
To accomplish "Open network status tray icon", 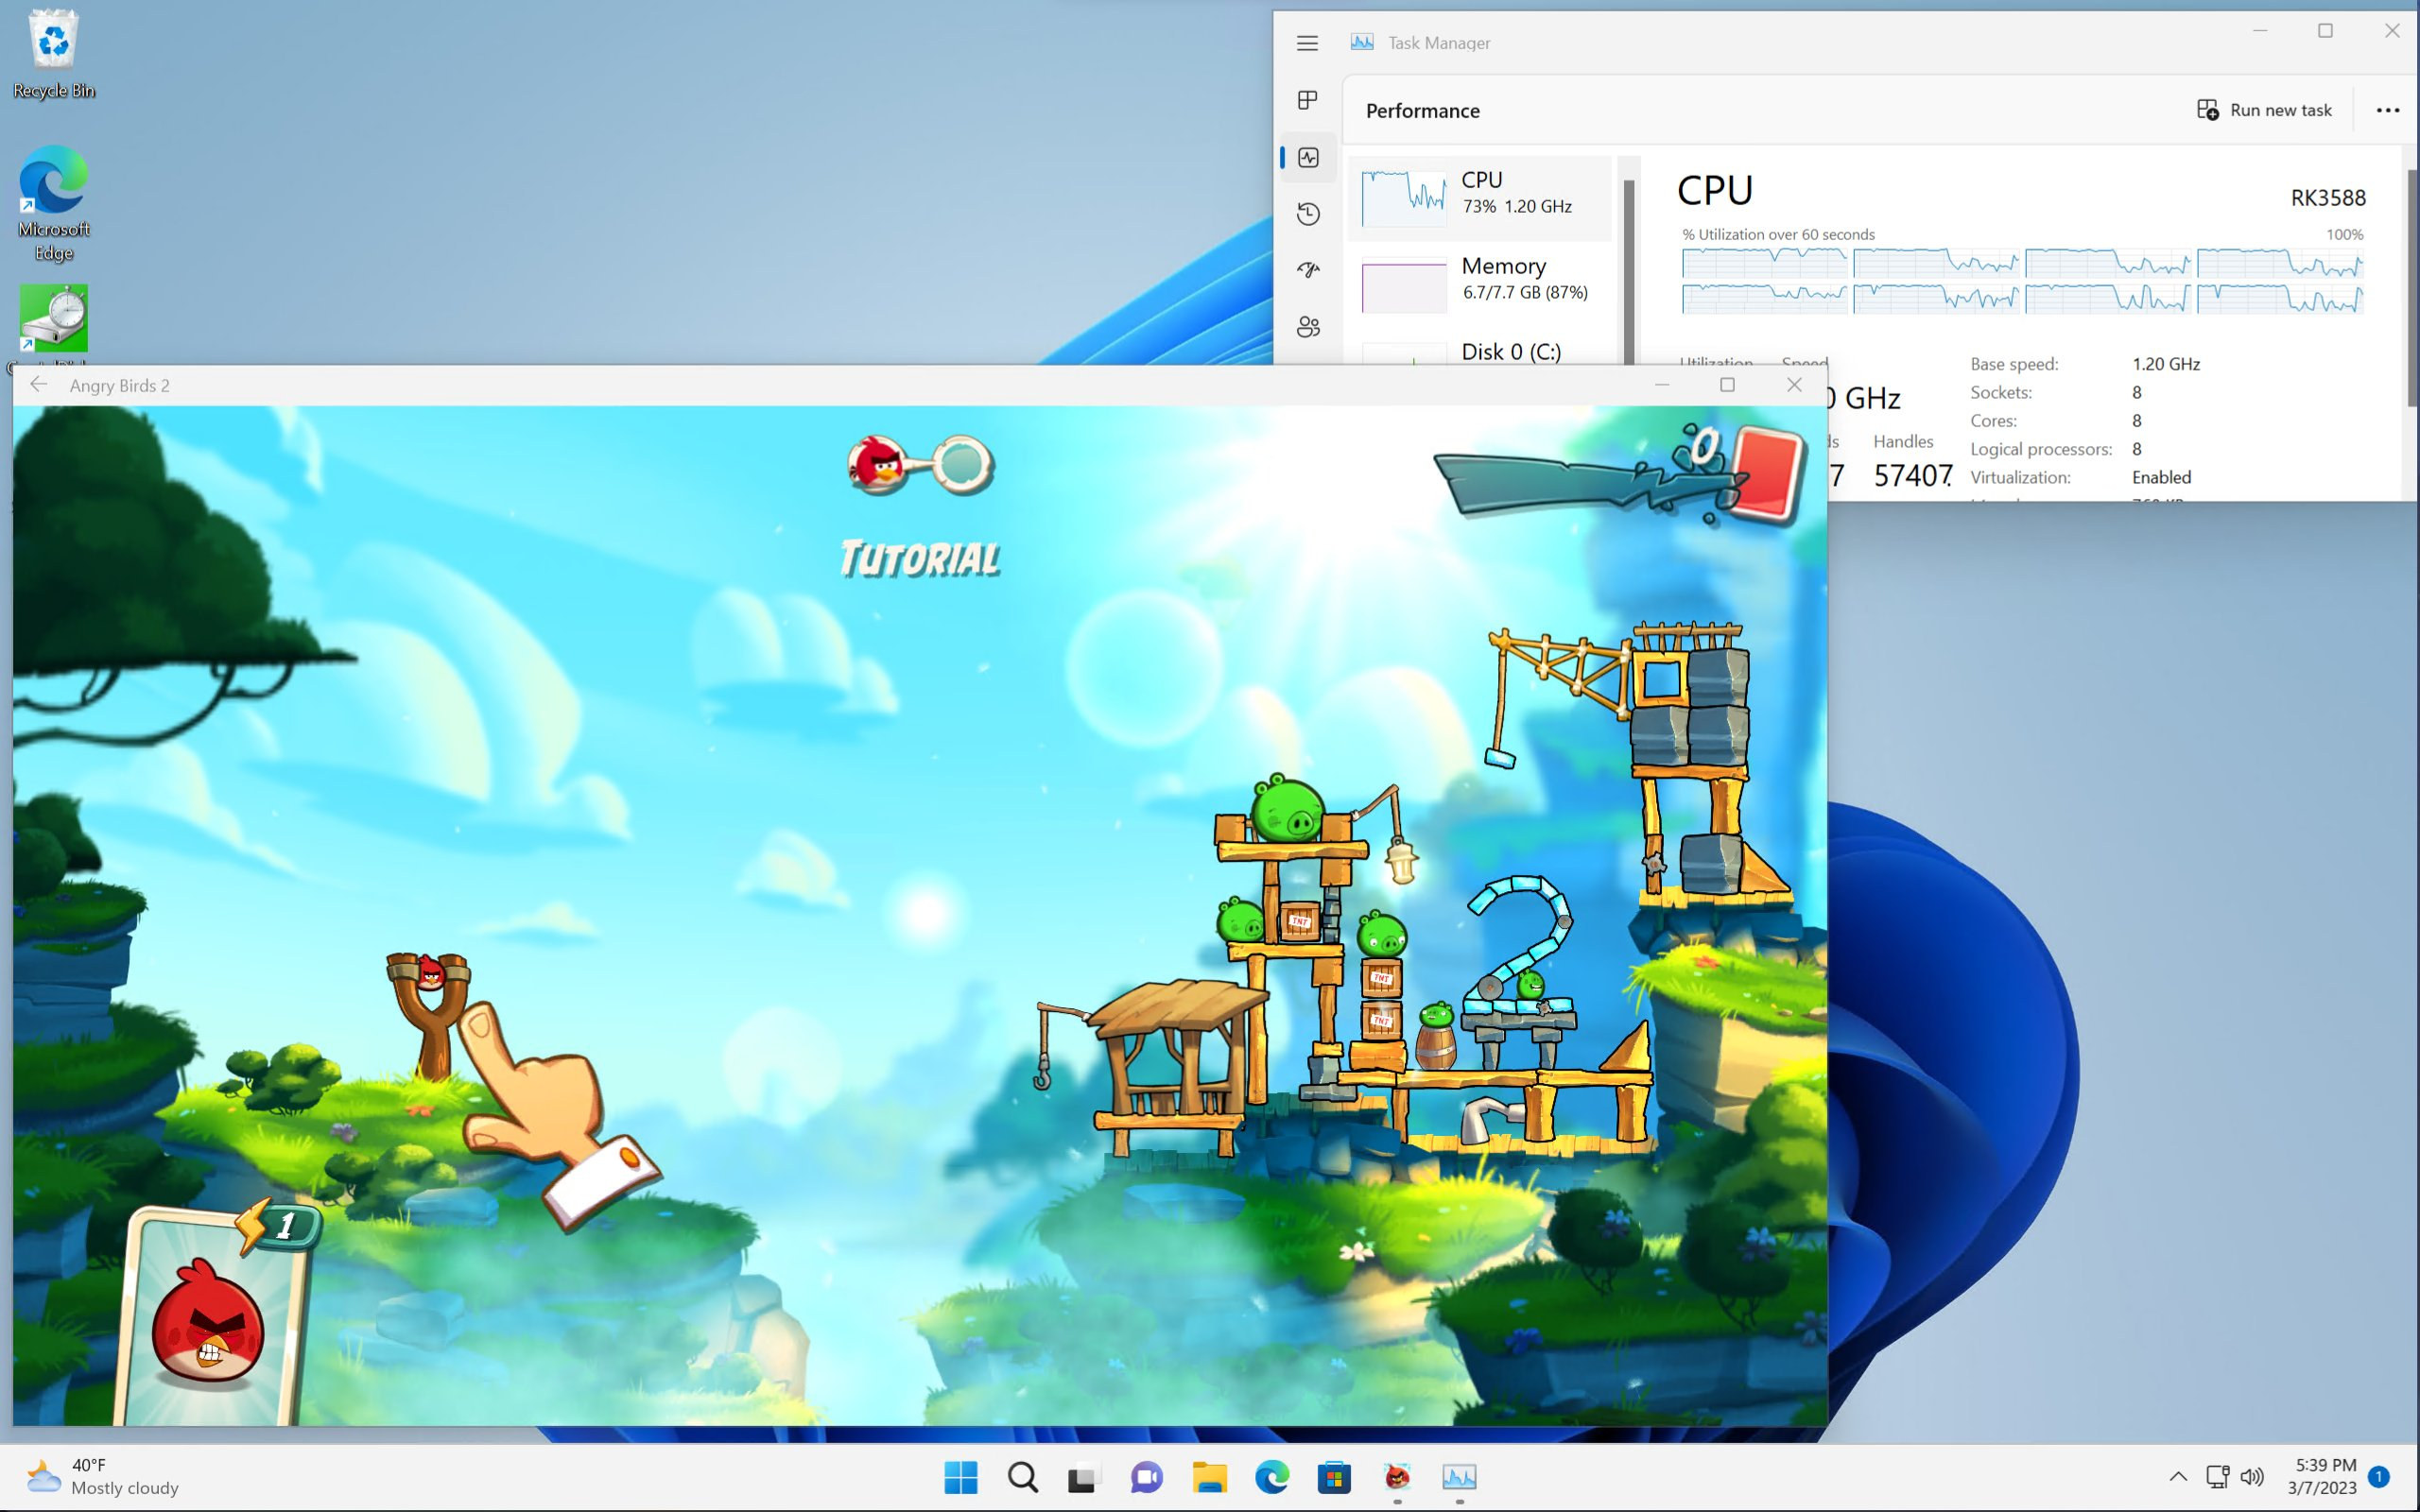I will pos(2217,1477).
